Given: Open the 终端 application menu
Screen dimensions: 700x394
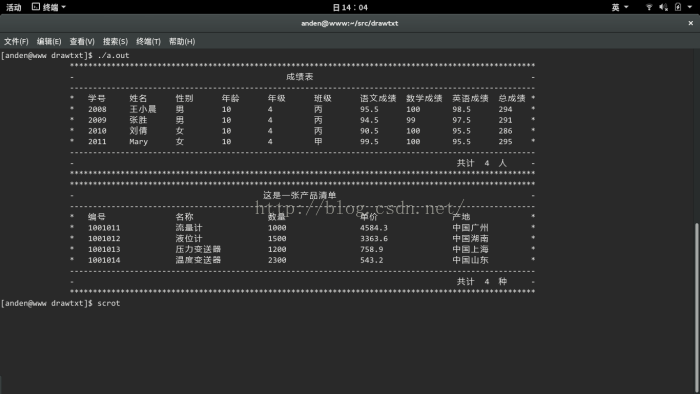Looking at the screenshot, I should (x=49, y=7).
